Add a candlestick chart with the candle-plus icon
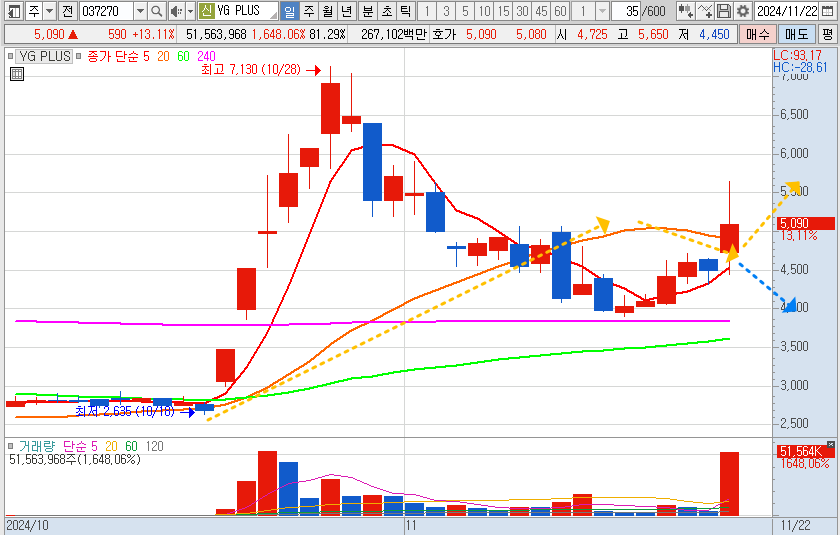 pyautogui.click(x=685, y=11)
